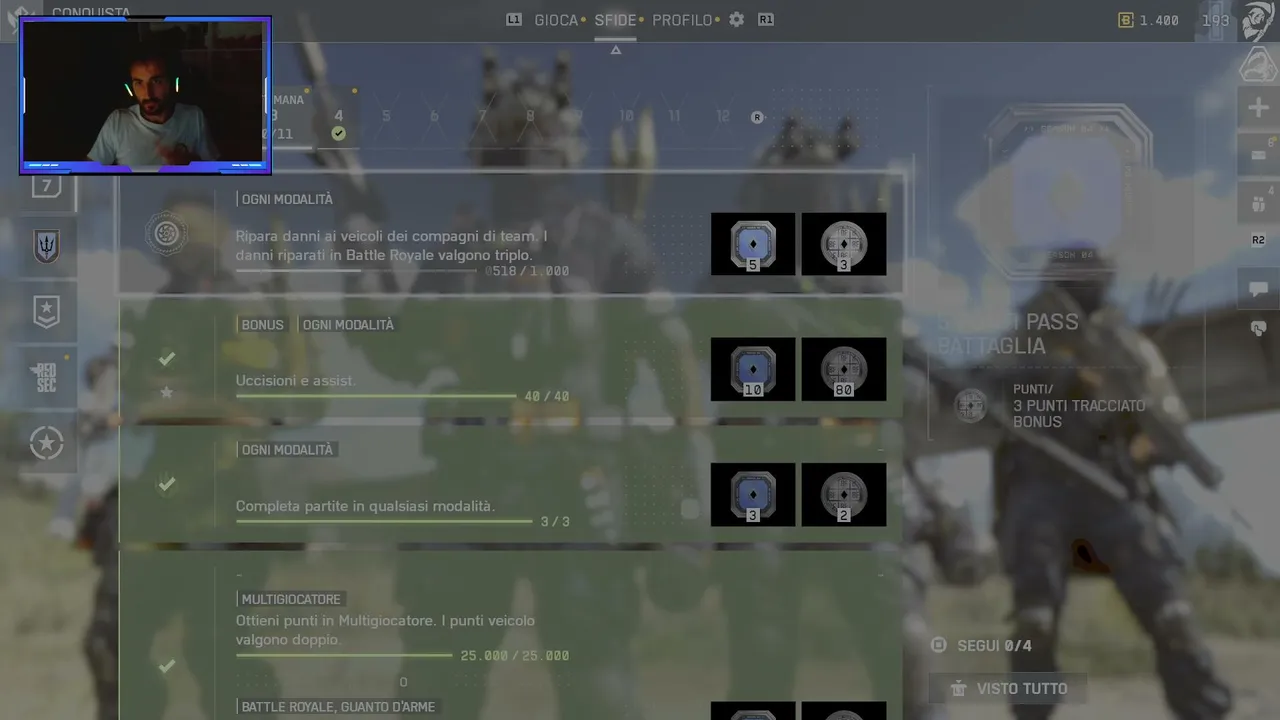Select the number 7 badge in left sidebar
1280x720 pixels.
pyautogui.click(x=46, y=187)
